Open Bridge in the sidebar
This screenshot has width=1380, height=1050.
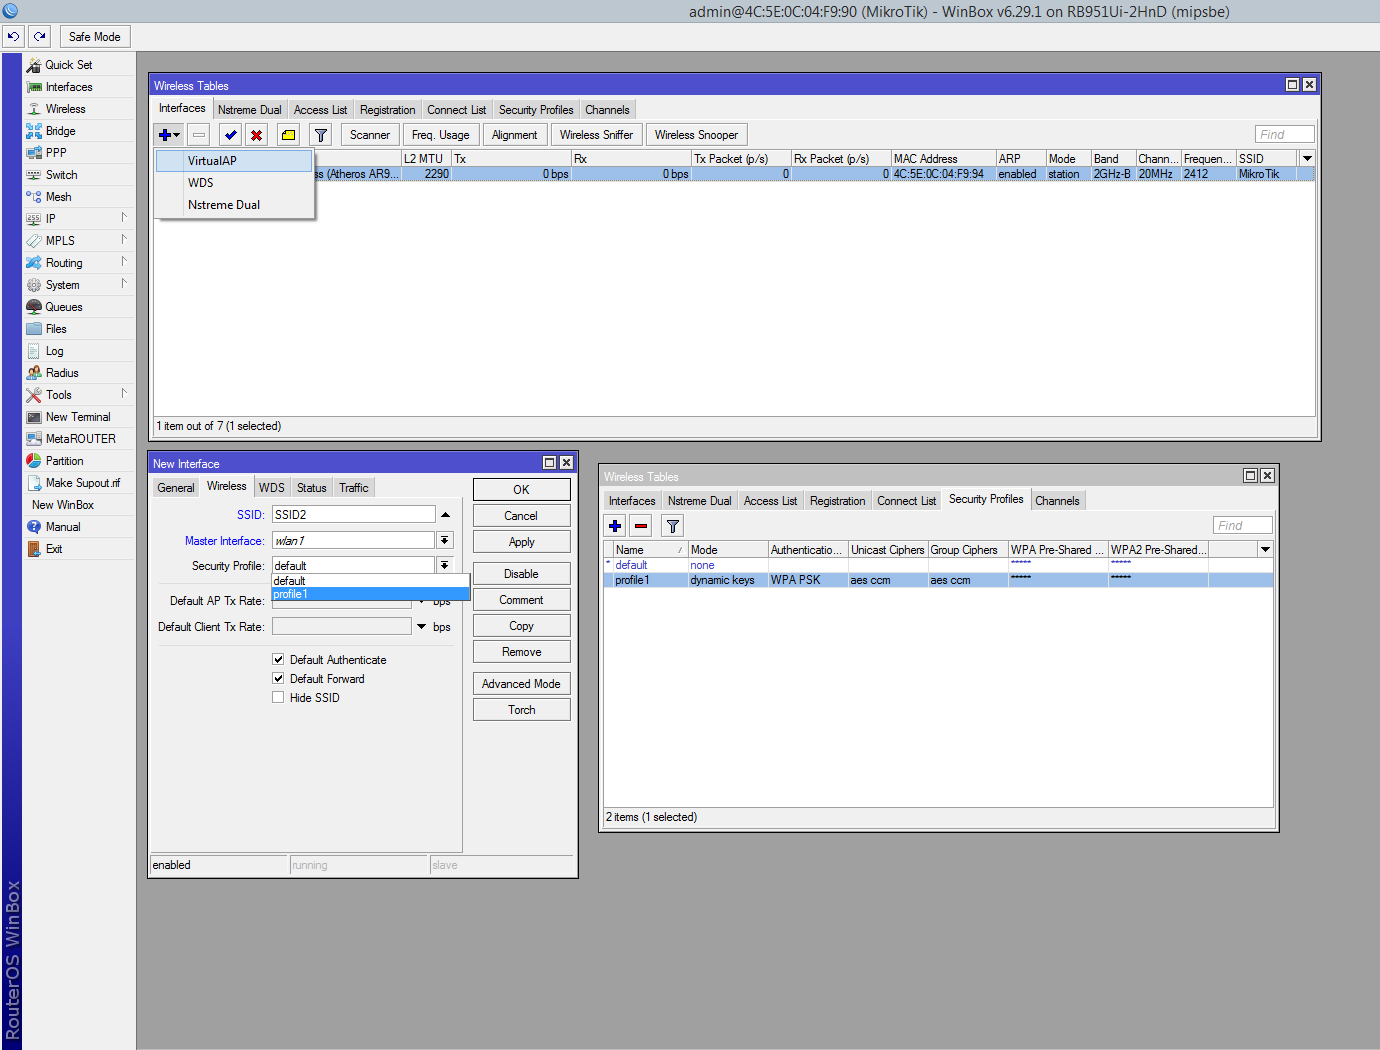coord(60,131)
